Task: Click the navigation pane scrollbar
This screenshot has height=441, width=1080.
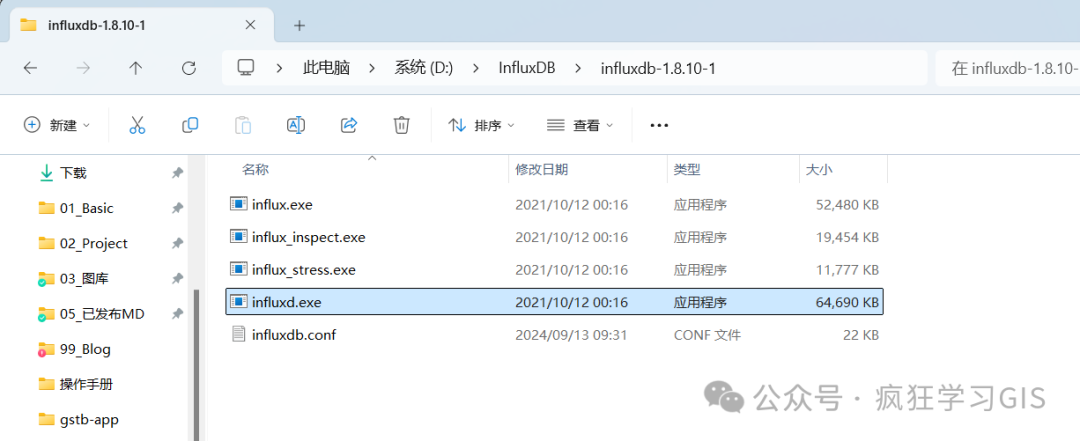Action: point(196,364)
